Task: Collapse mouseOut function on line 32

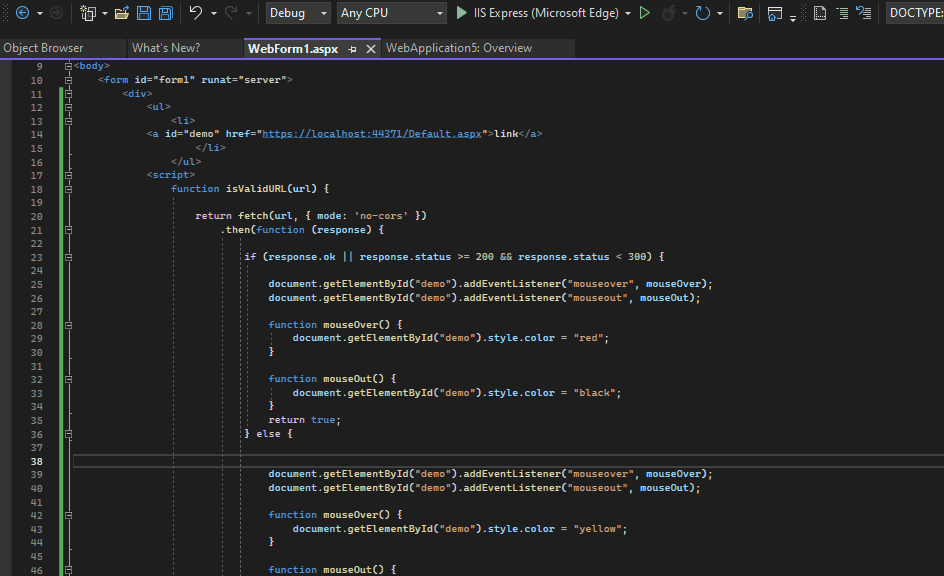Action: (x=68, y=379)
